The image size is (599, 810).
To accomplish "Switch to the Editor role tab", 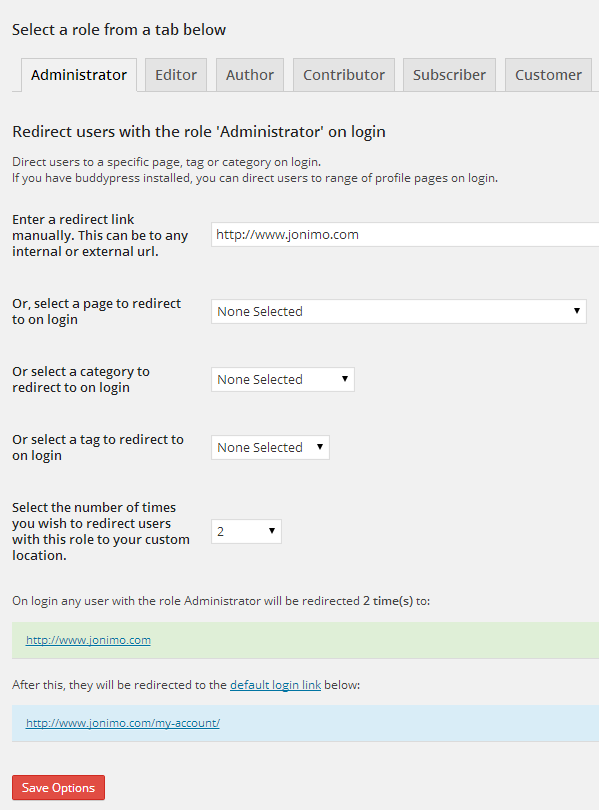I will tap(176, 75).
